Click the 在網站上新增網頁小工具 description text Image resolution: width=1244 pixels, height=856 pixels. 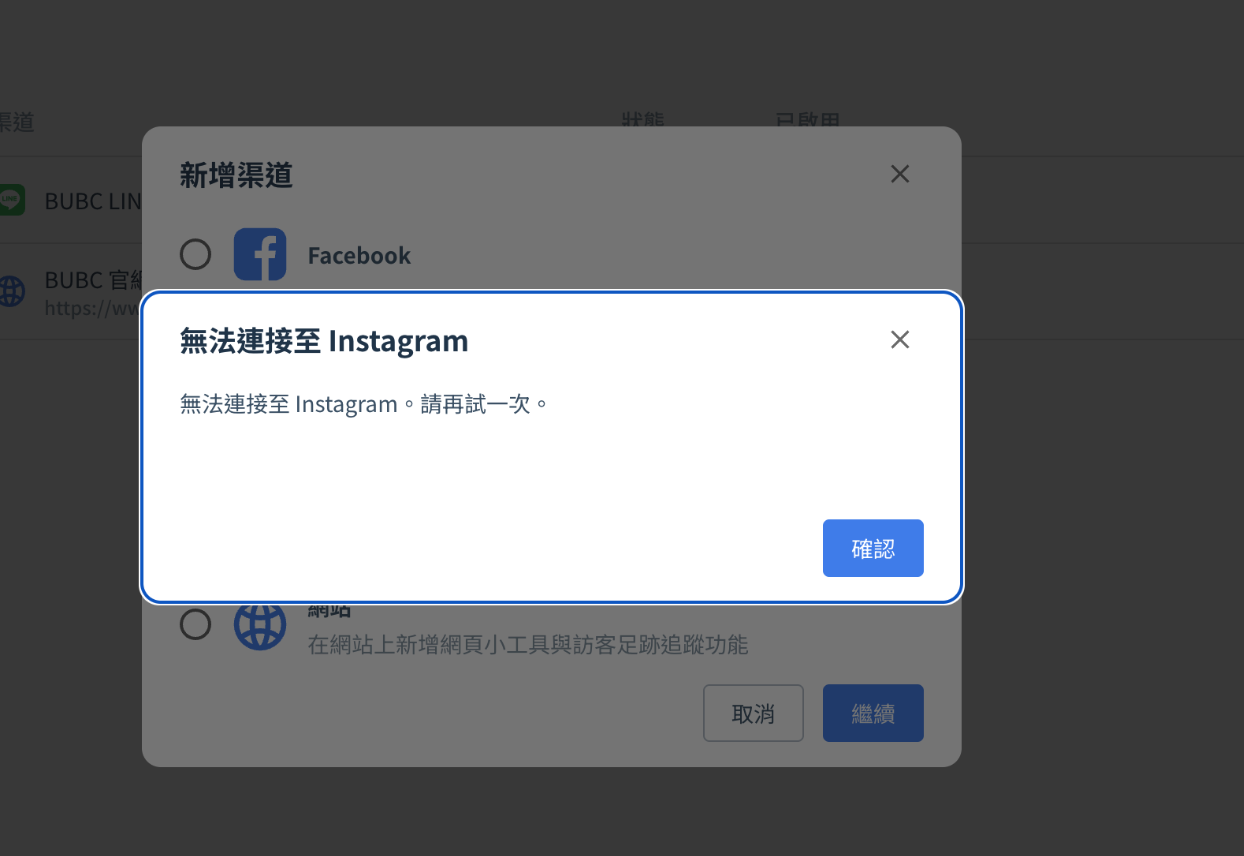(528, 644)
